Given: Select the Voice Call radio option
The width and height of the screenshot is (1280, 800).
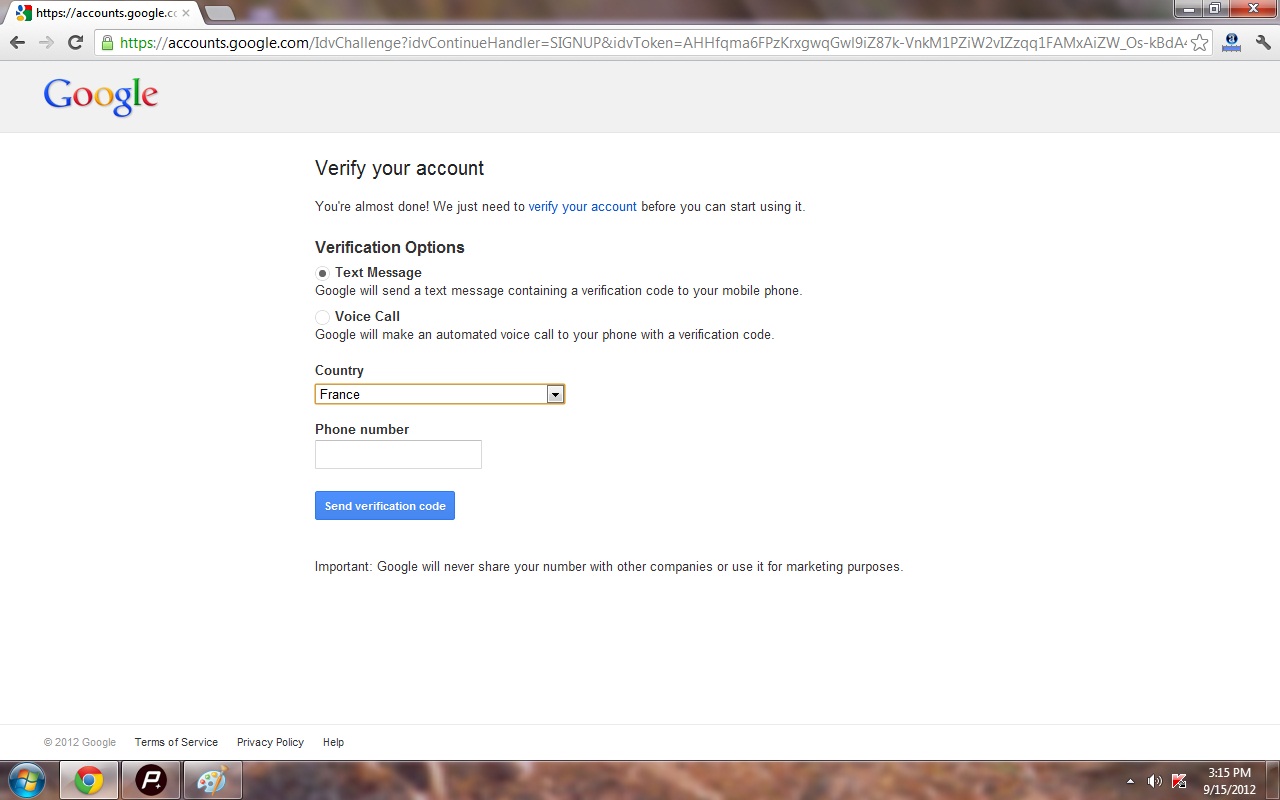Looking at the screenshot, I should 322,317.
